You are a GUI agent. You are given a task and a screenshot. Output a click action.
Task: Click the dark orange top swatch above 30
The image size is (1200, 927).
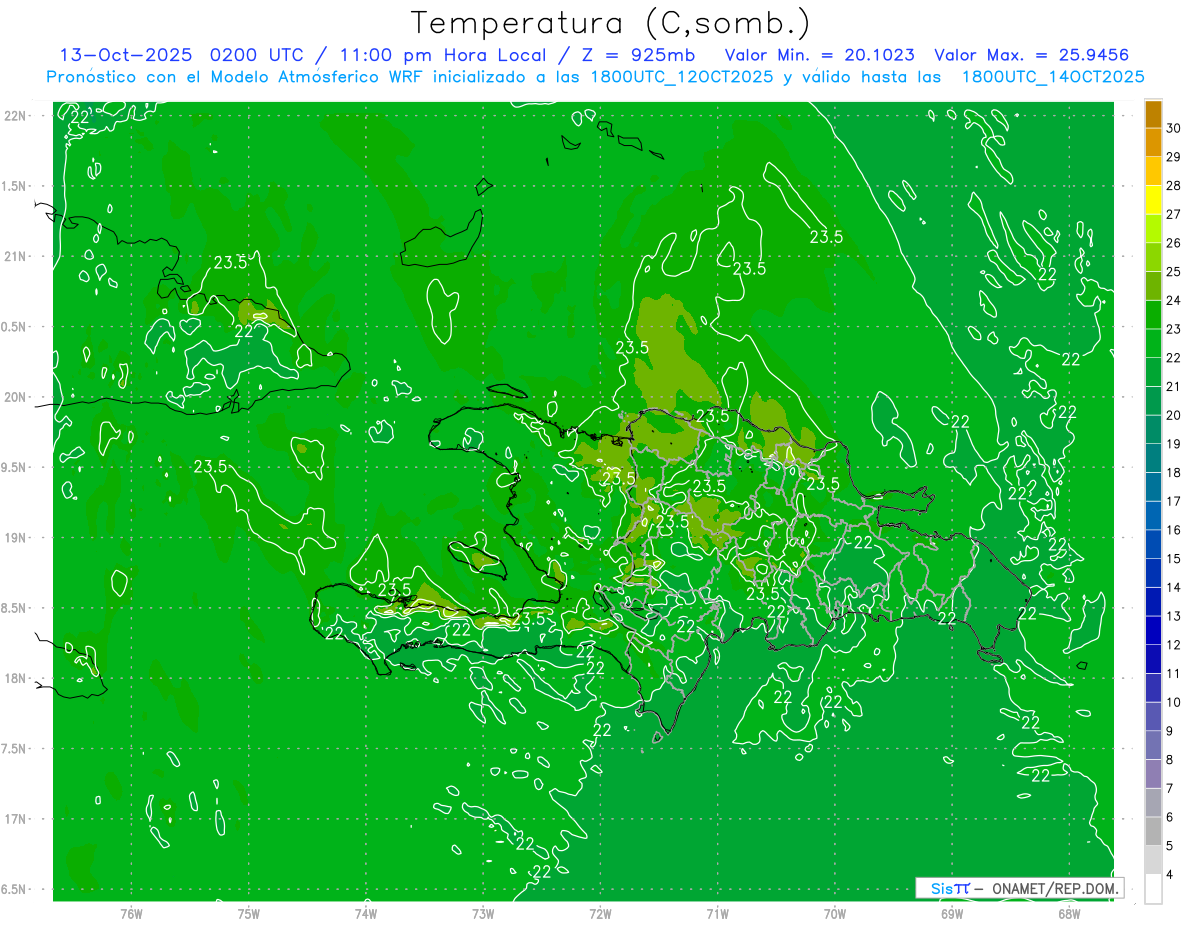click(x=1153, y=114)
